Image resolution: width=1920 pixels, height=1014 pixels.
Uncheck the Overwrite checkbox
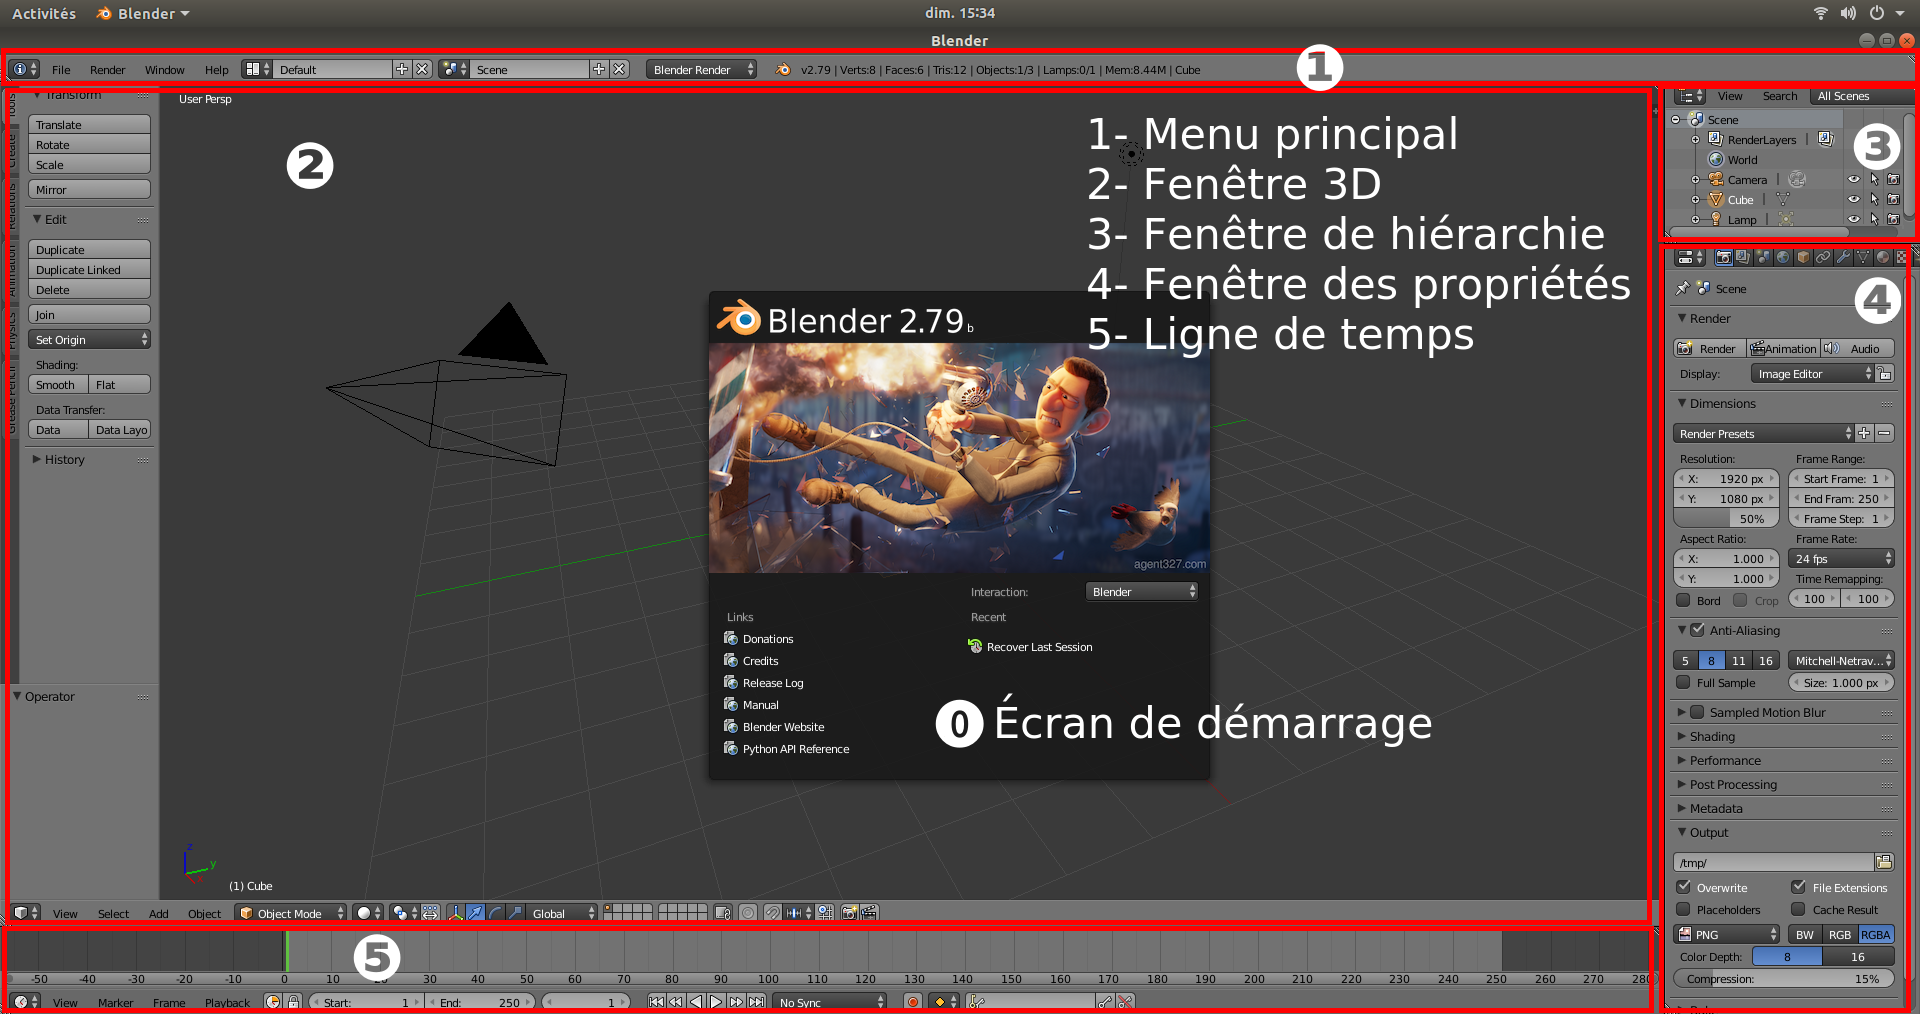(x=1683, y=887)
